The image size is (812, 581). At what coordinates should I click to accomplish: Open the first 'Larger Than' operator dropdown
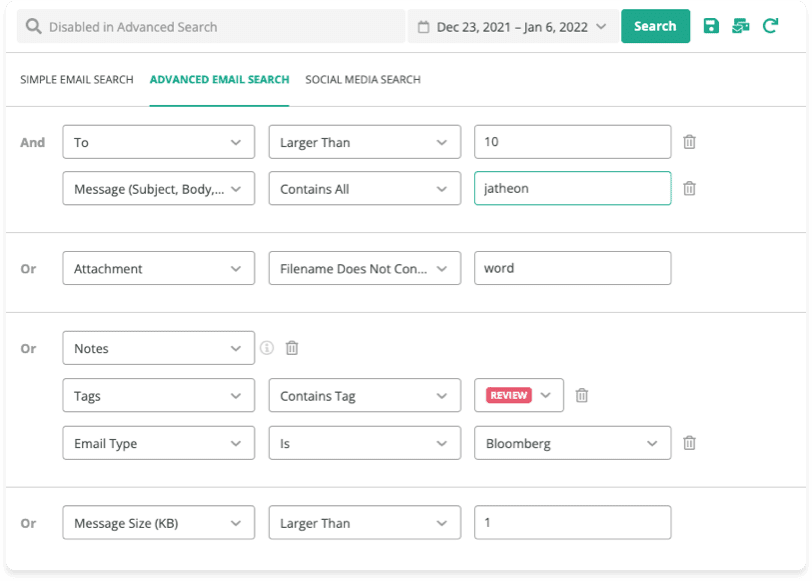coord(365,142)
